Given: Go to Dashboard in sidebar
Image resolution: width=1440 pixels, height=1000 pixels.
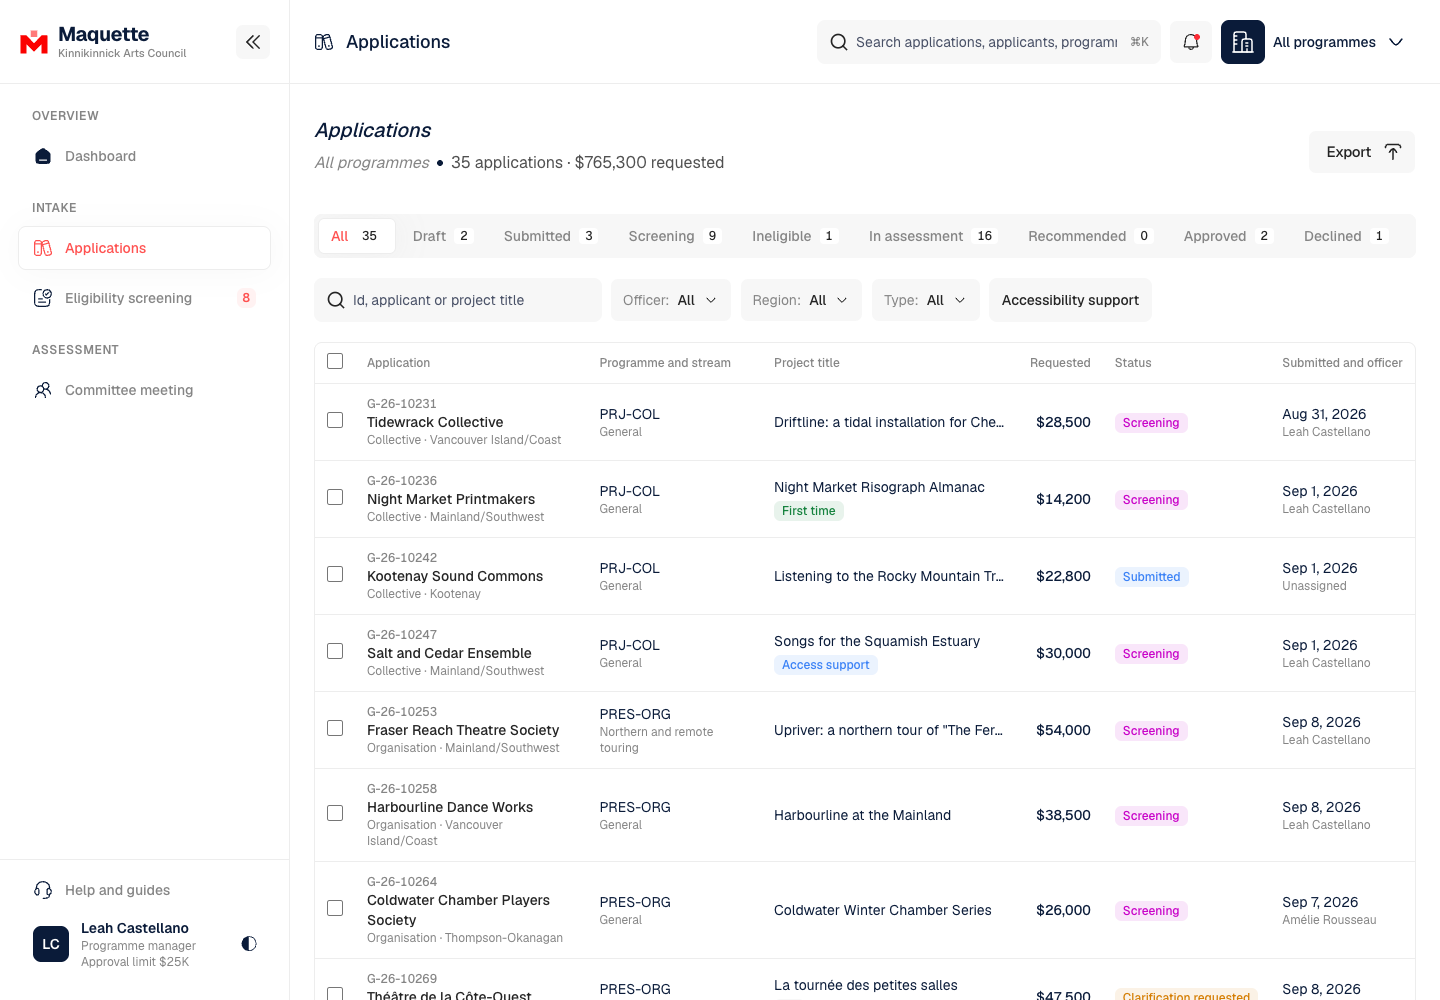Looking at the screenshot, I should (145, 156).
